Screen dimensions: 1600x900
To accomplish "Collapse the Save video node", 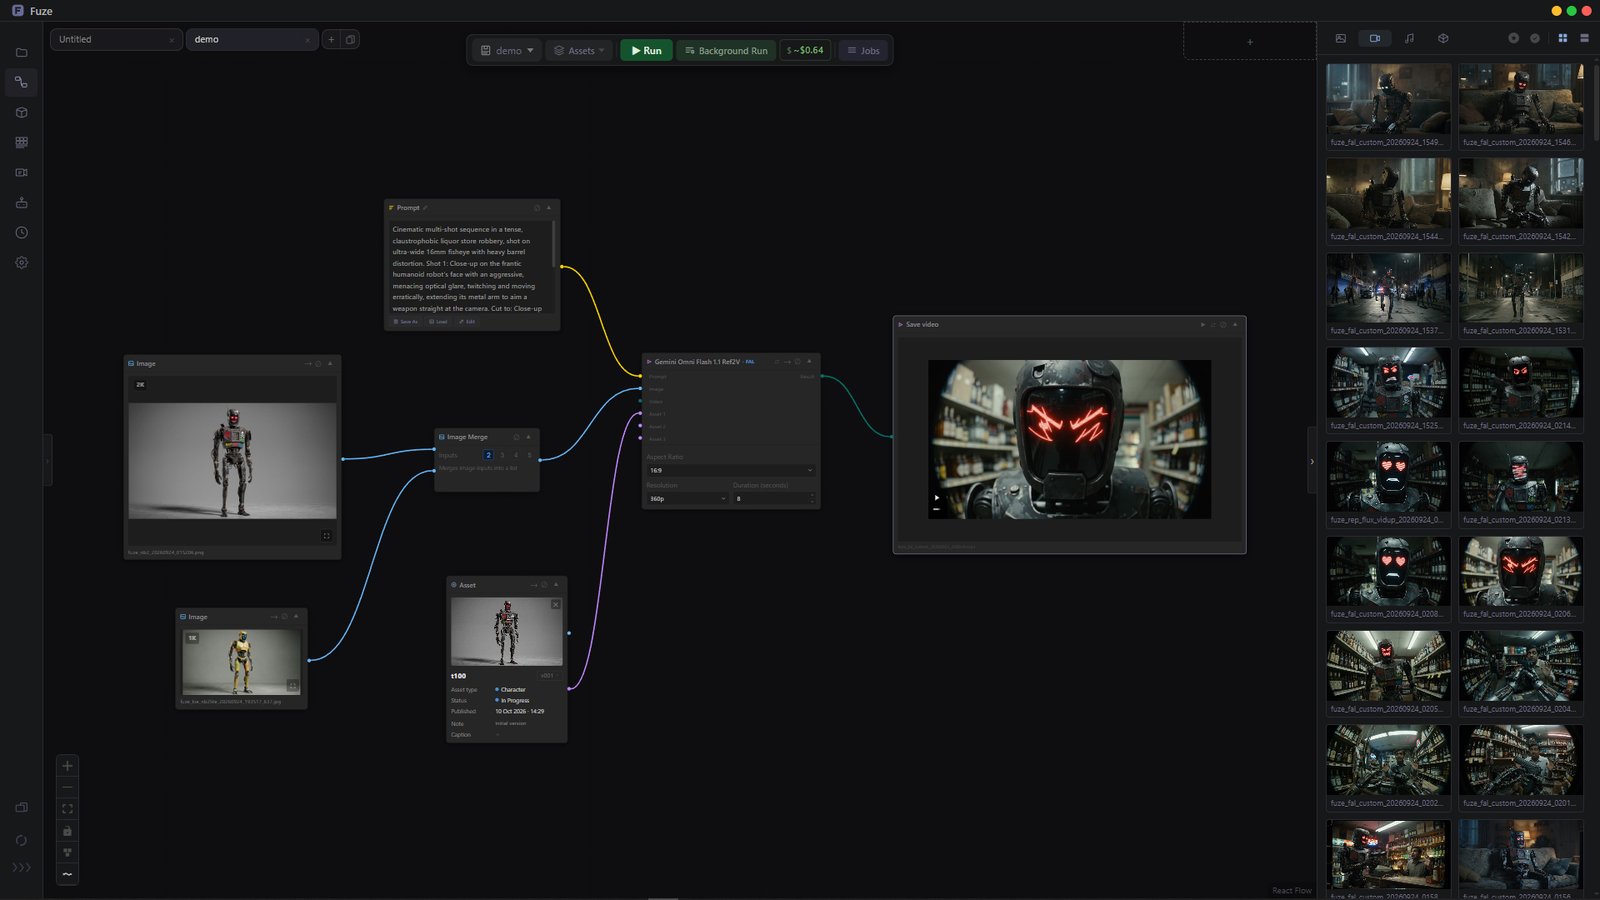I will click(x=1235, y=324).
